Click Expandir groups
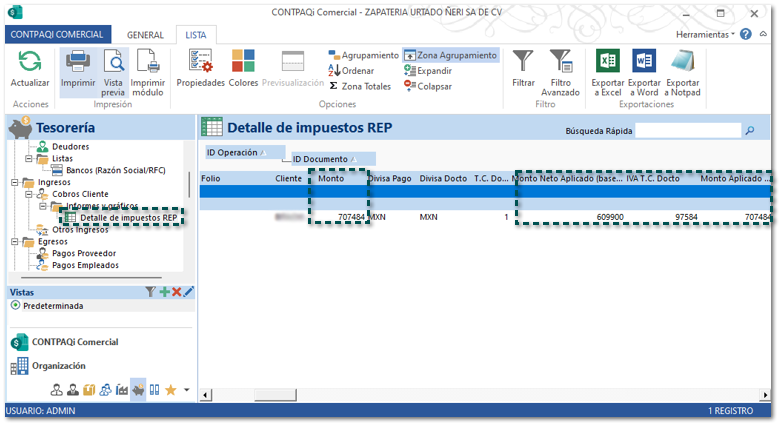 point(428,70)
